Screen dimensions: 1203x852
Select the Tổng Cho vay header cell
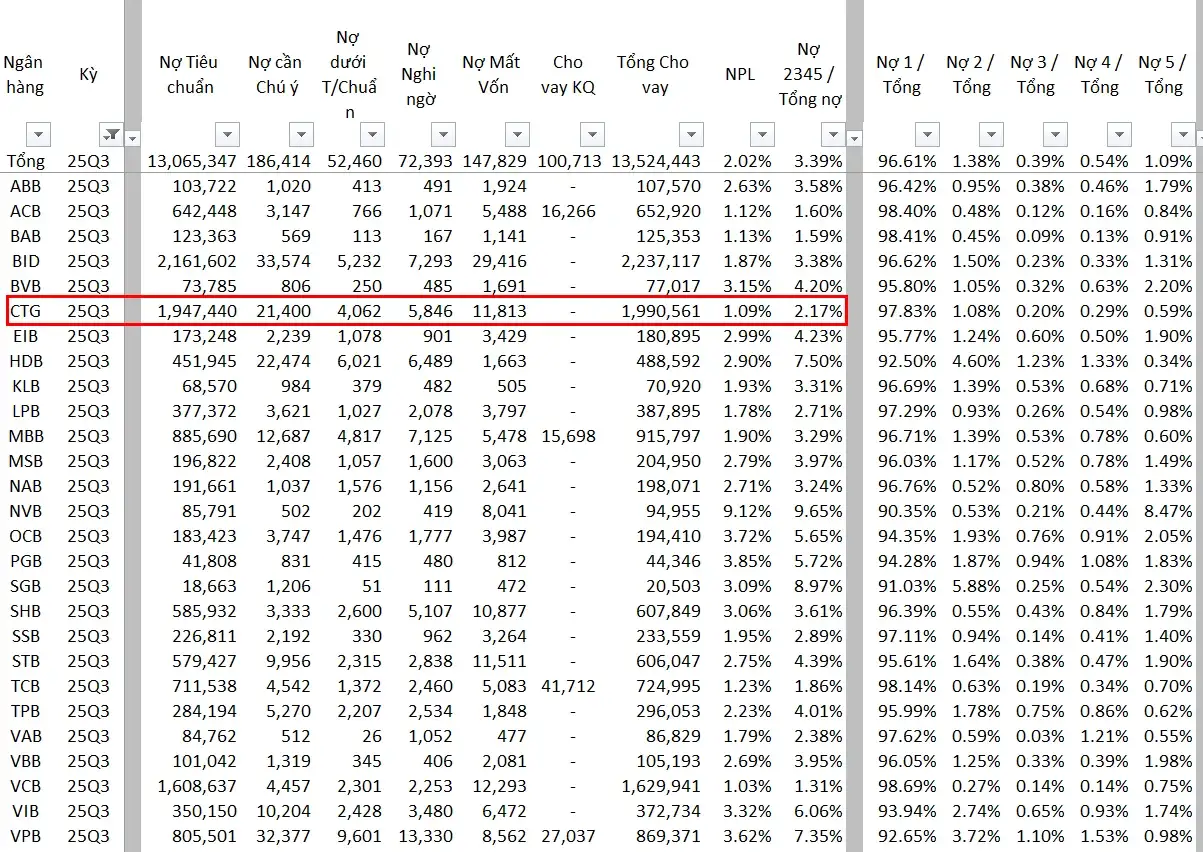(x=654, y=75)
